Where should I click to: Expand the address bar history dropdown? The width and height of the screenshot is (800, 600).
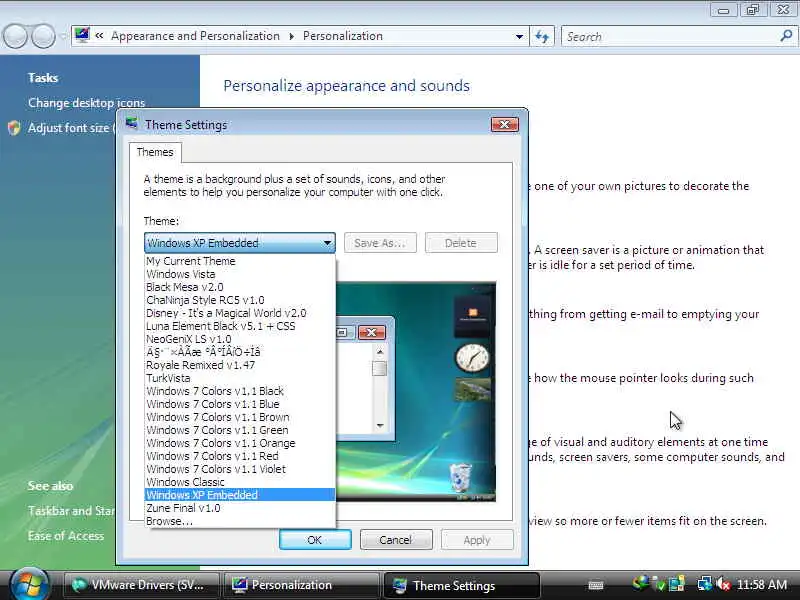(519, 36)
